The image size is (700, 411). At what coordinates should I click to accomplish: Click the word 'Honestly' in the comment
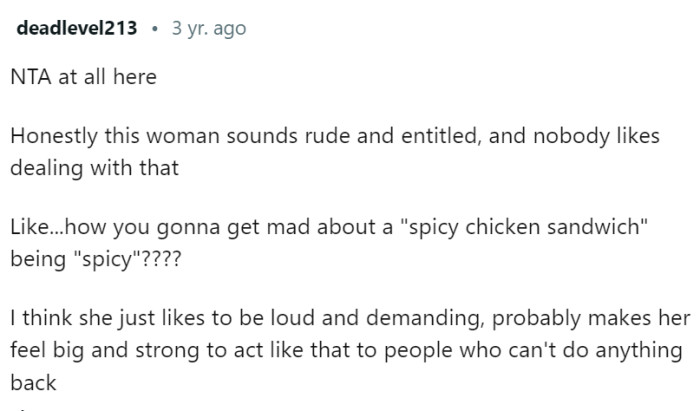[54, 136]
